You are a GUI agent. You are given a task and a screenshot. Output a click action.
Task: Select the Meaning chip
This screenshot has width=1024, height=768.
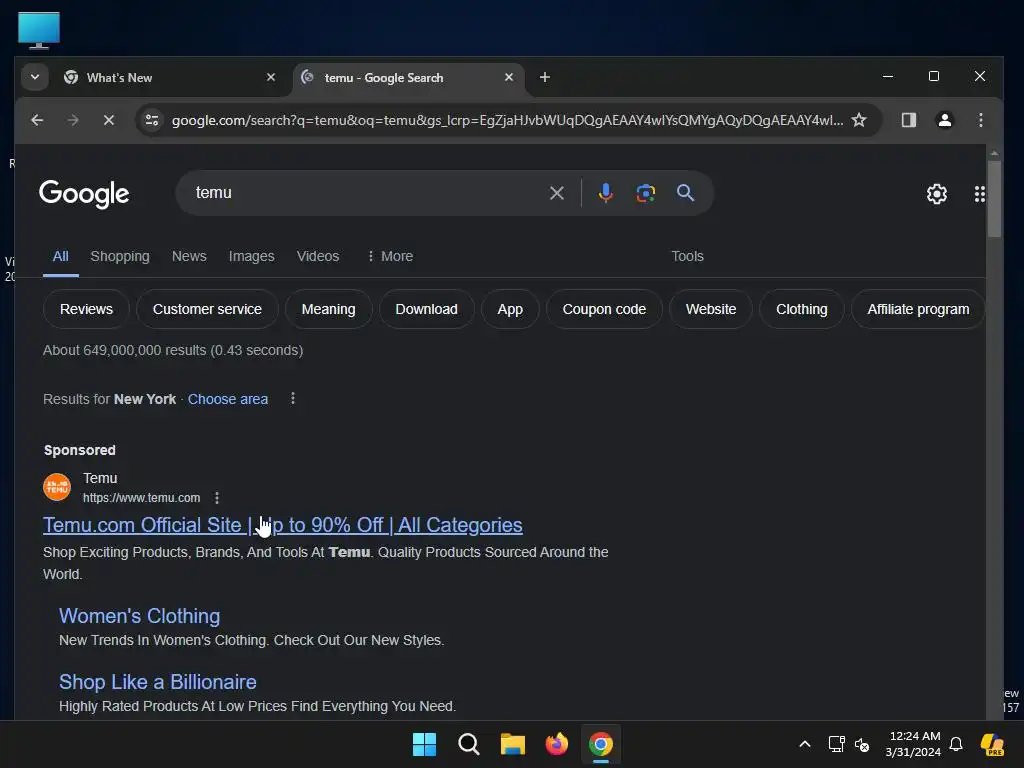point(328,309)
